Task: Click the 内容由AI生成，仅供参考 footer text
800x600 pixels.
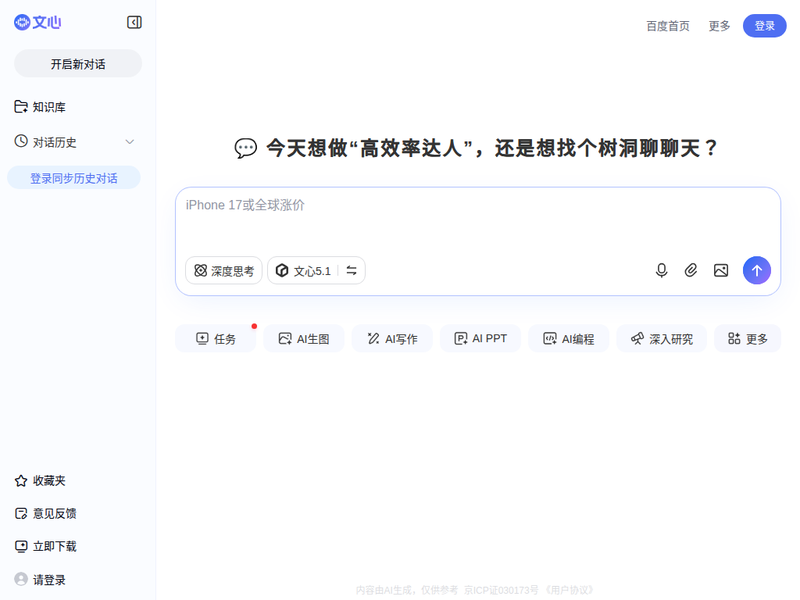Action: (407, 590)
